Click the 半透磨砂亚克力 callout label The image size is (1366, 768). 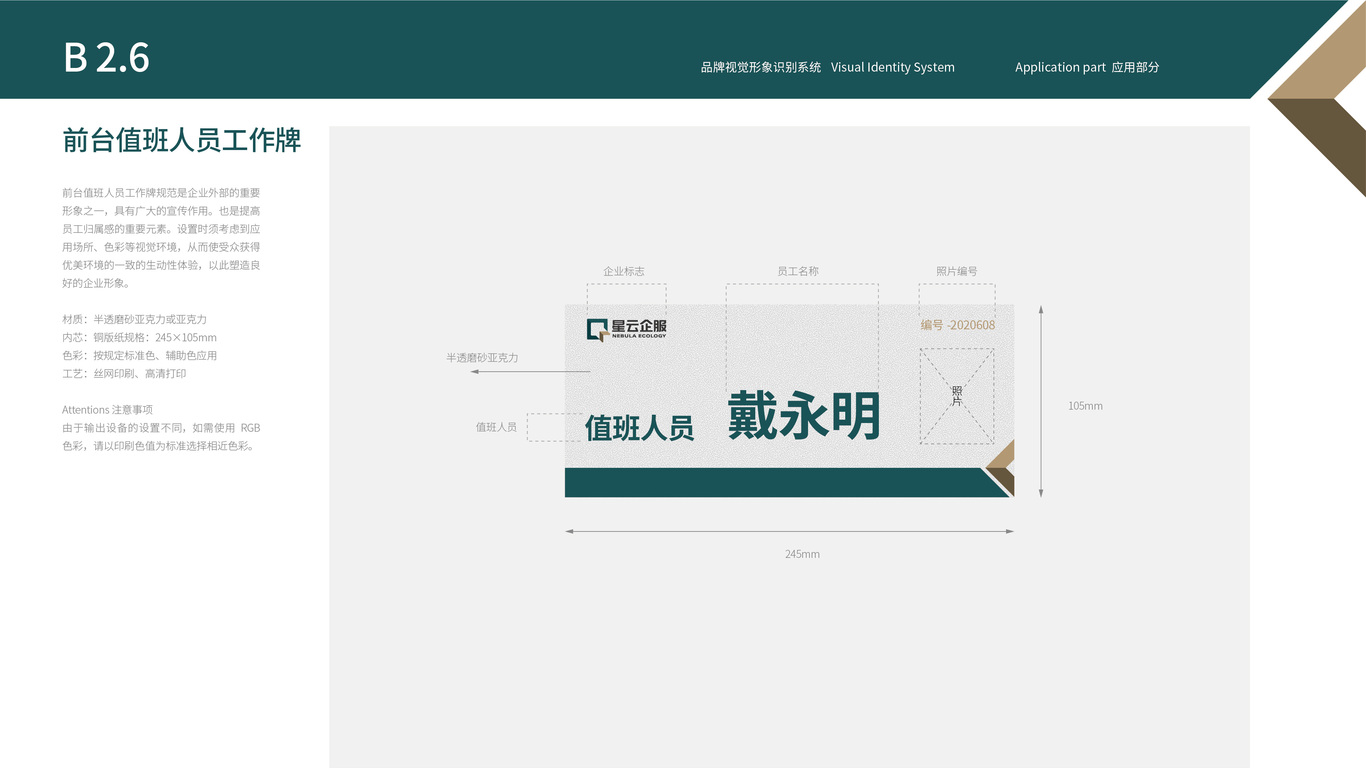482,357
